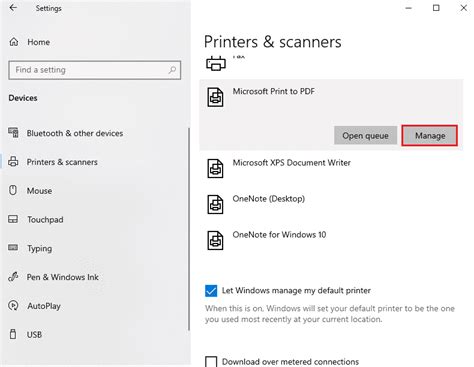
Task: Click the Open queue button
Action: tap(365, 135)
